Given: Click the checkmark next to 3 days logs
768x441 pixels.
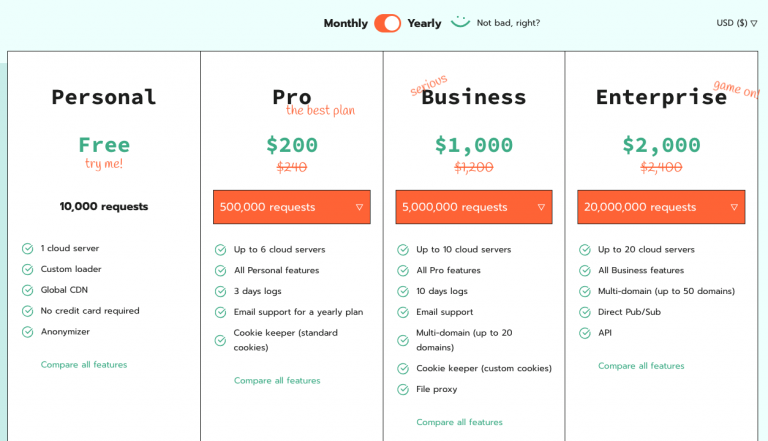Looking at the screenshot, I should 221,291.
